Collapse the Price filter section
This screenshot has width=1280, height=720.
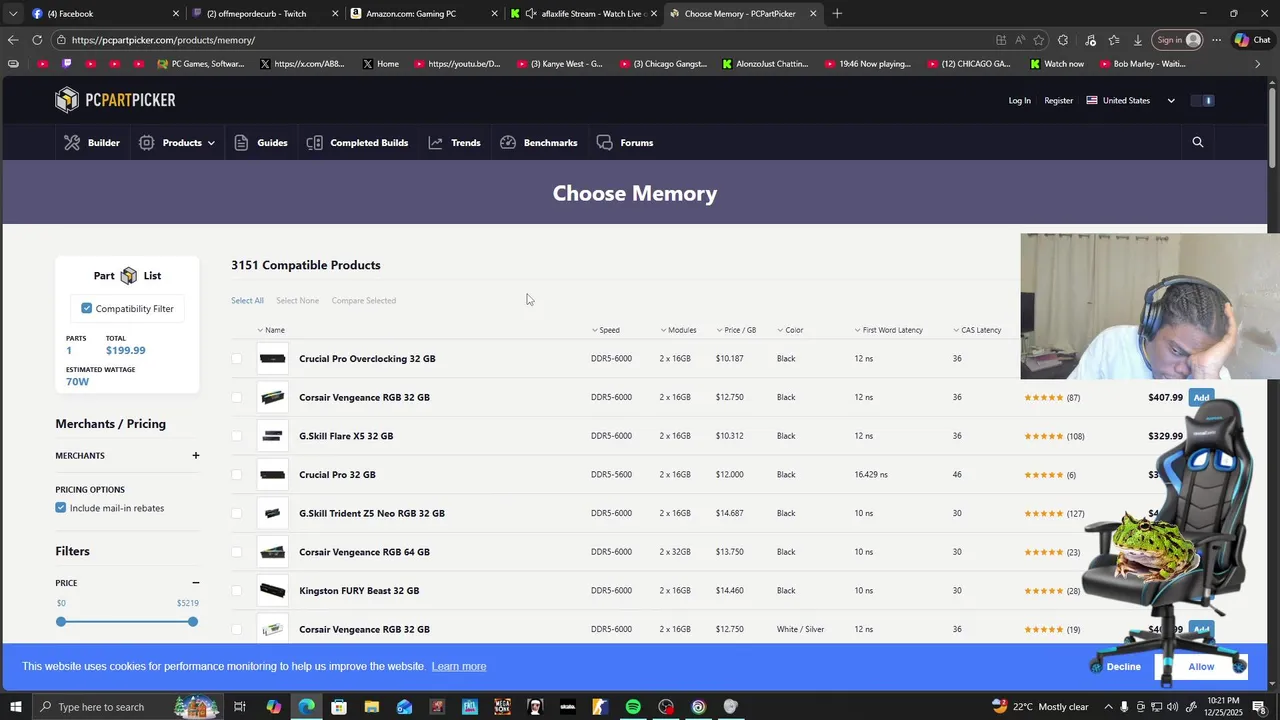tap(196, 583)
